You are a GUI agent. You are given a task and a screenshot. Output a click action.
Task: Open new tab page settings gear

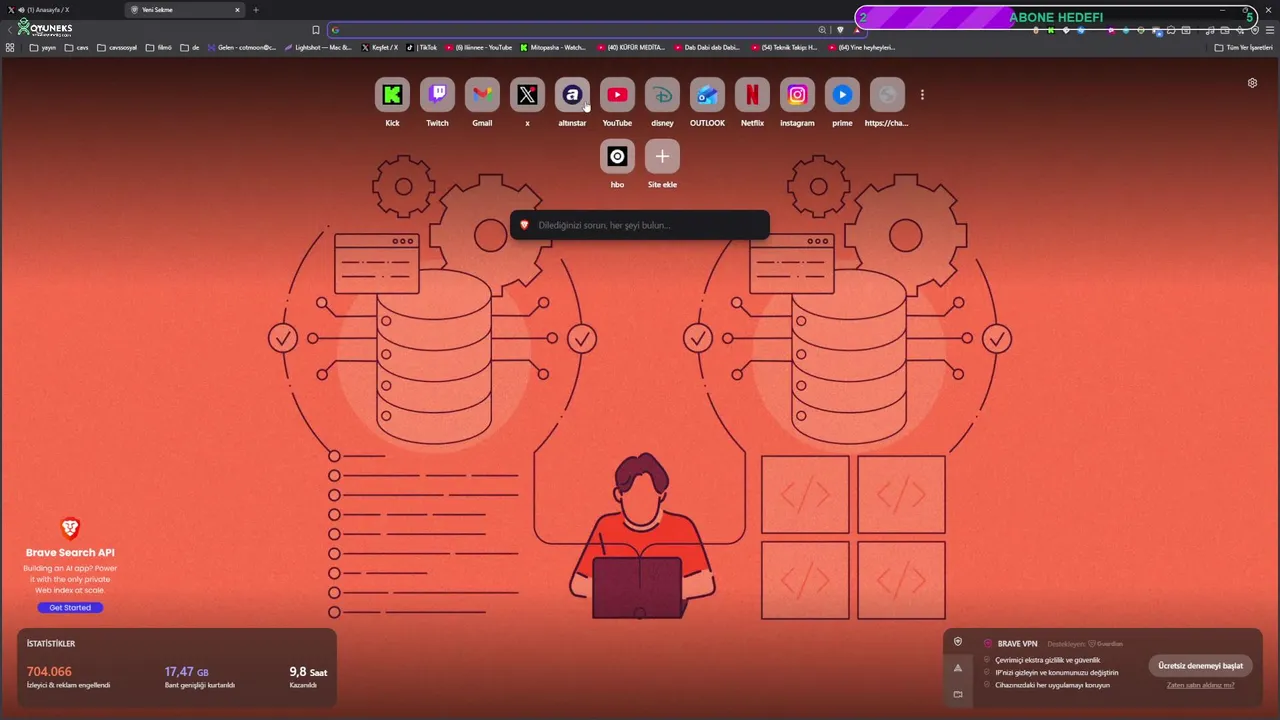(1252, 83)
